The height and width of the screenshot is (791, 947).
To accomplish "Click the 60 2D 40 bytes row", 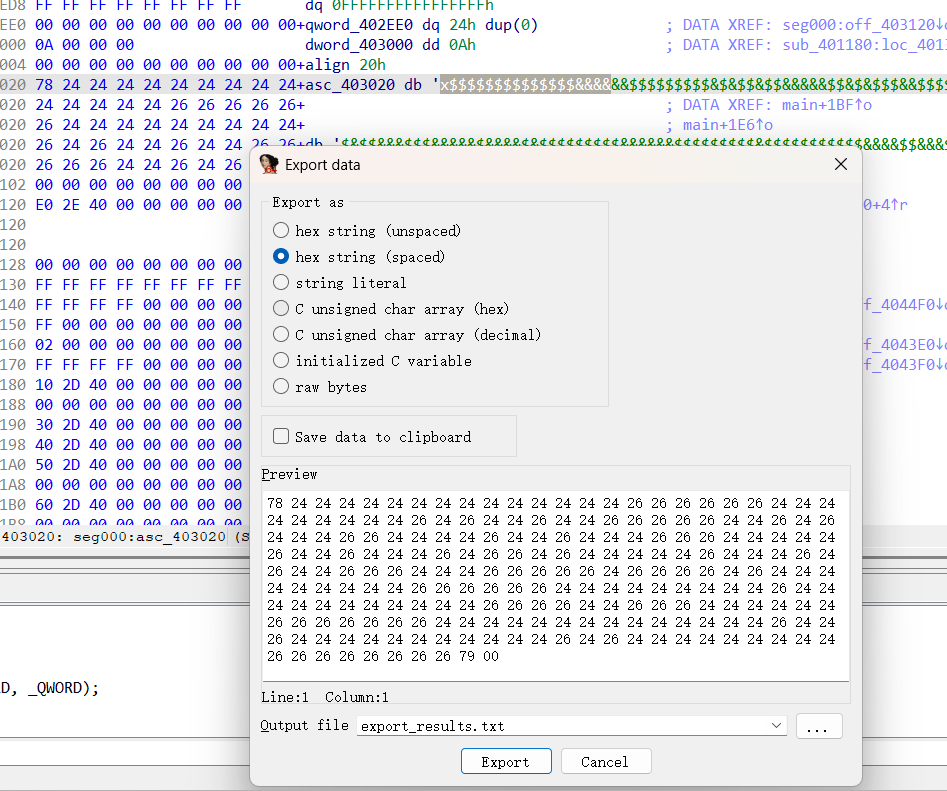I will point(138,504).
